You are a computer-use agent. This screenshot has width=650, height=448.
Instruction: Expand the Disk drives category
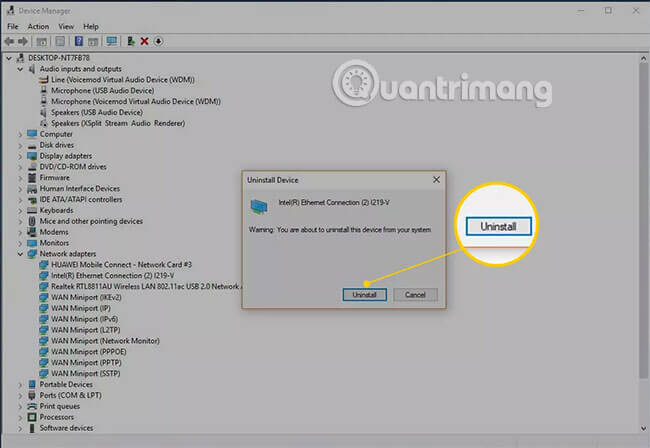(20, 145)
